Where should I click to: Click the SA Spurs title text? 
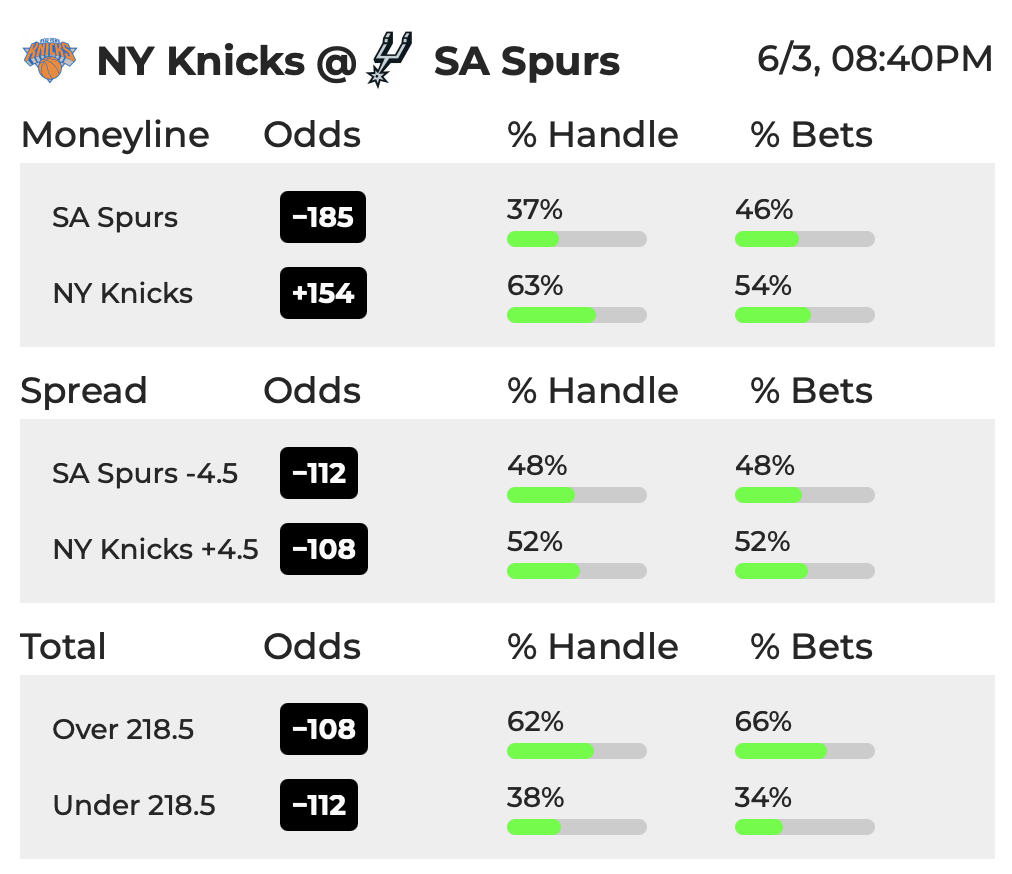pyautogui.click(x=527, y=62)
